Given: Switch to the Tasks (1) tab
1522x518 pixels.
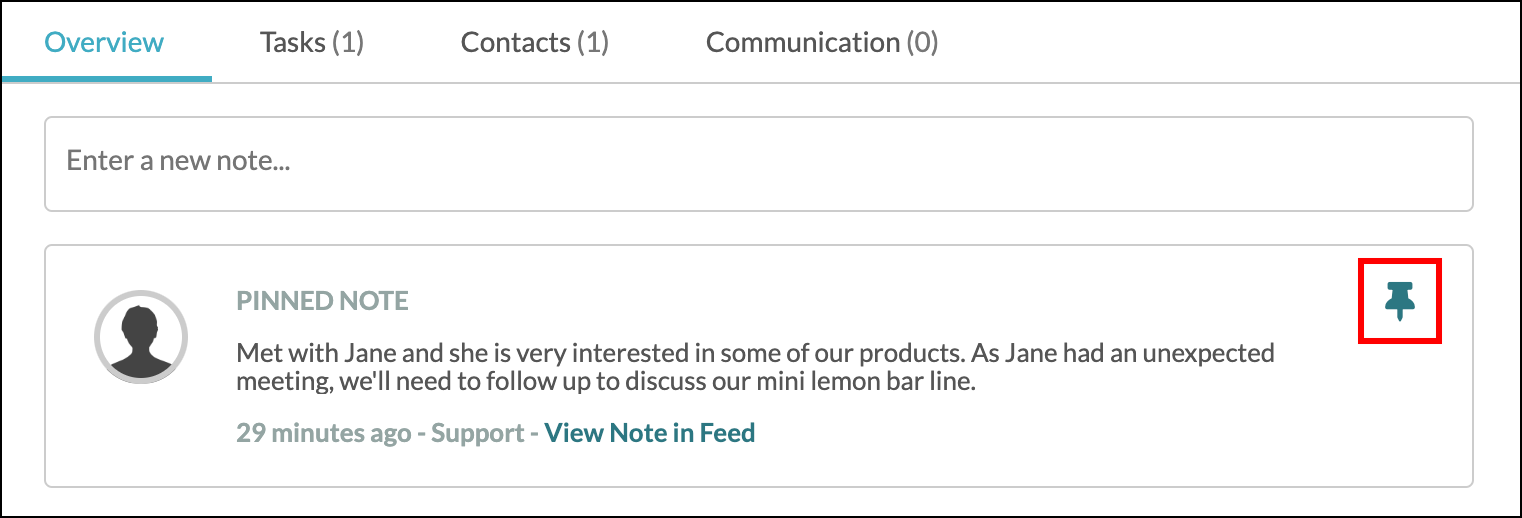Looking at the screenshot, I should click(311, 43).
